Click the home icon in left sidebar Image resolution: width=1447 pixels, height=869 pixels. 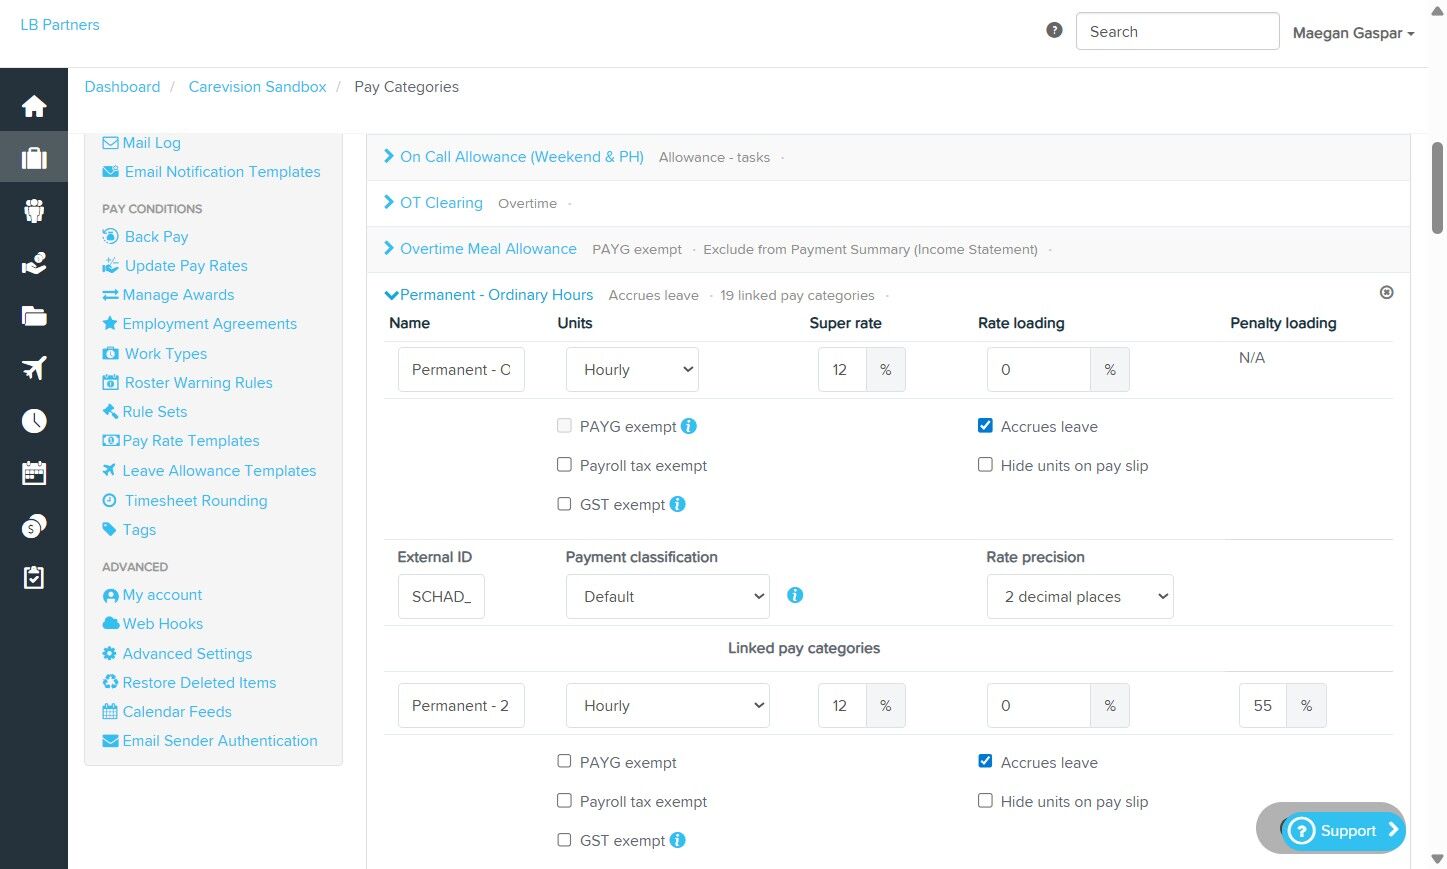click(34, 106)
